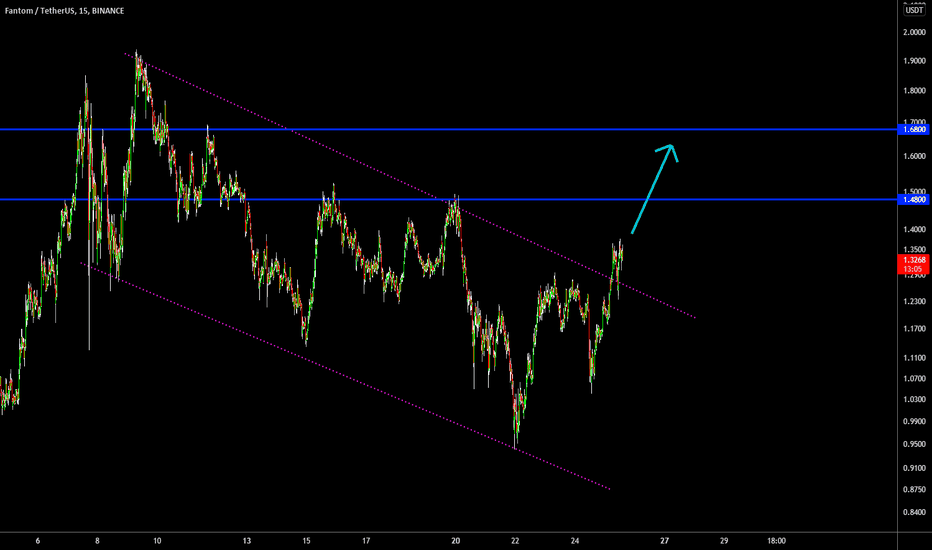Click the 13:05 candle countdown label
The width and height of the screenshot is (932, 550).
tap(913, 269)
